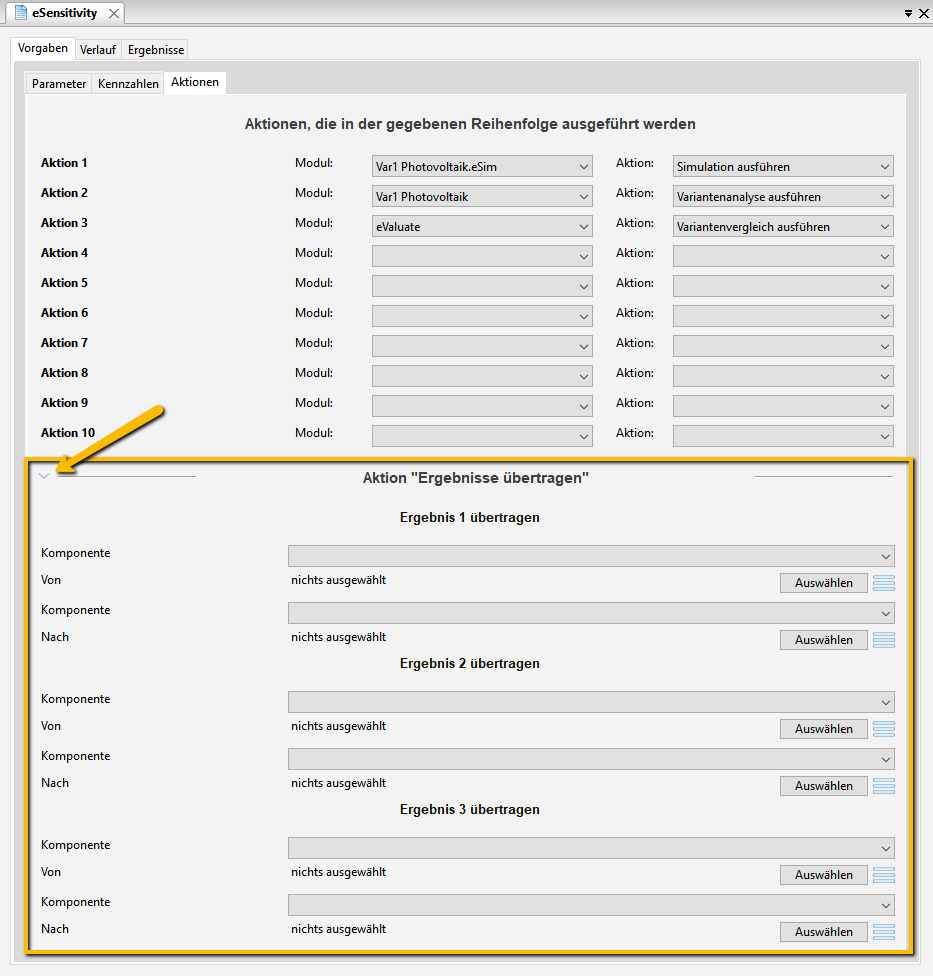Expand Aktion dropdown in Aktion 8 row

(783, 376)
